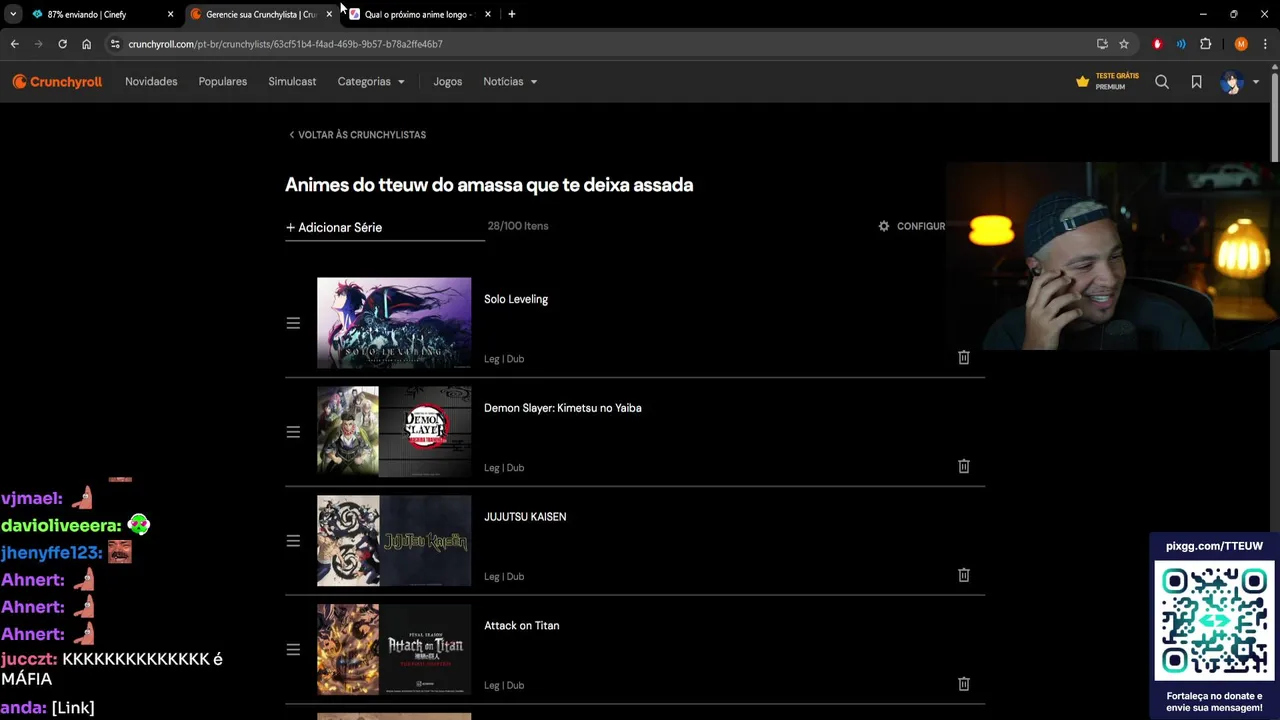Viewport: 1280px width, 720px height.
Task: Reload the page
Action: coord(62,44)
